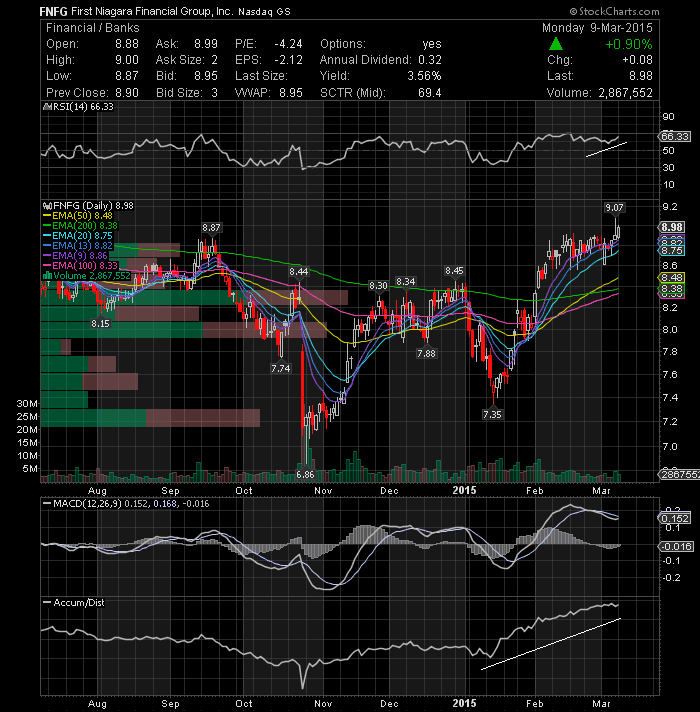Click the 6.86 low price annotation
The width and height of the screenshot is (700, 712).
[x=305, y=474]
